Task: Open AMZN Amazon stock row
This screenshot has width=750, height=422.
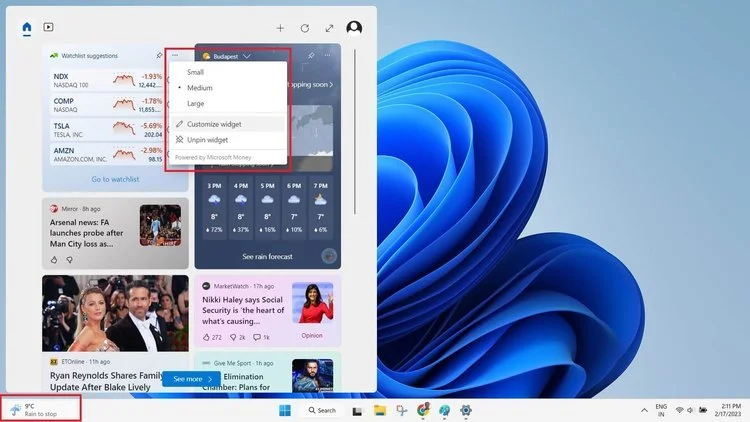Action: point(107,155)
